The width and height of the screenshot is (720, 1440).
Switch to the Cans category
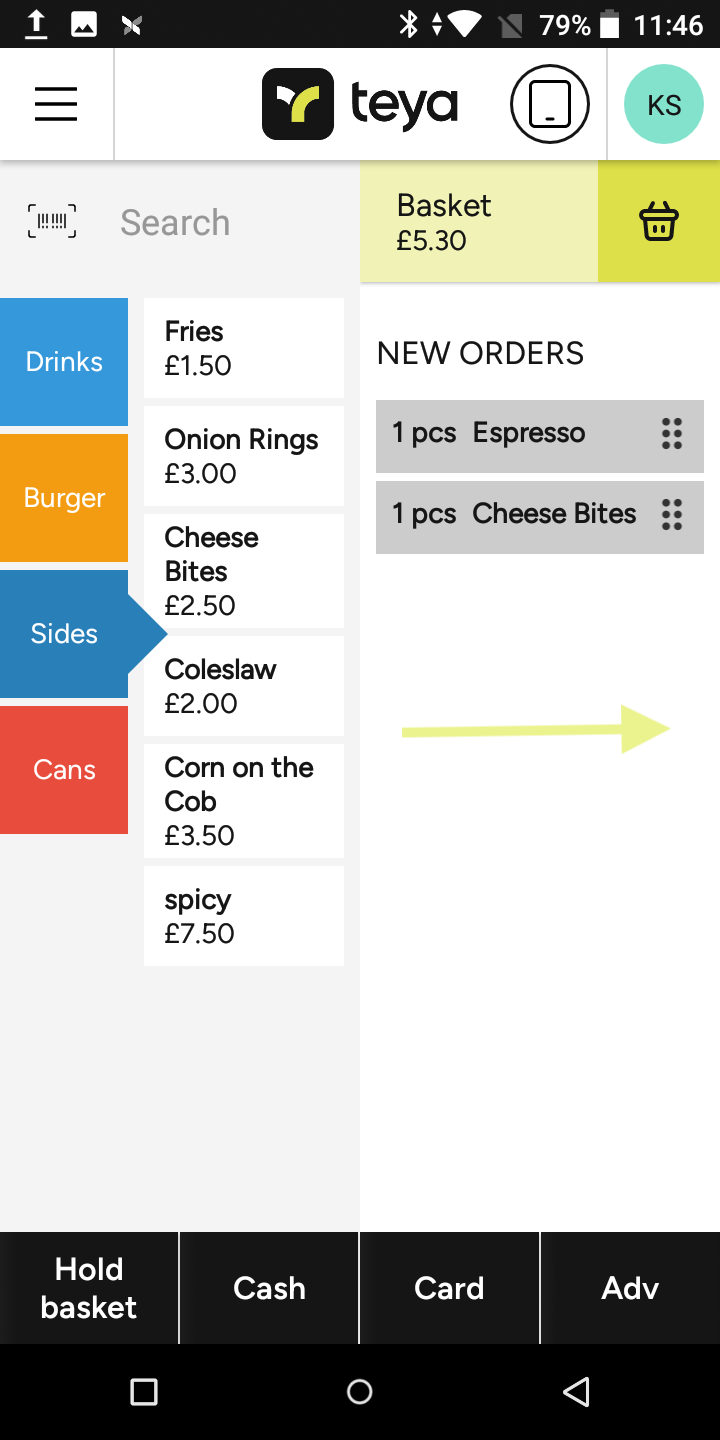tap(64, 770)
